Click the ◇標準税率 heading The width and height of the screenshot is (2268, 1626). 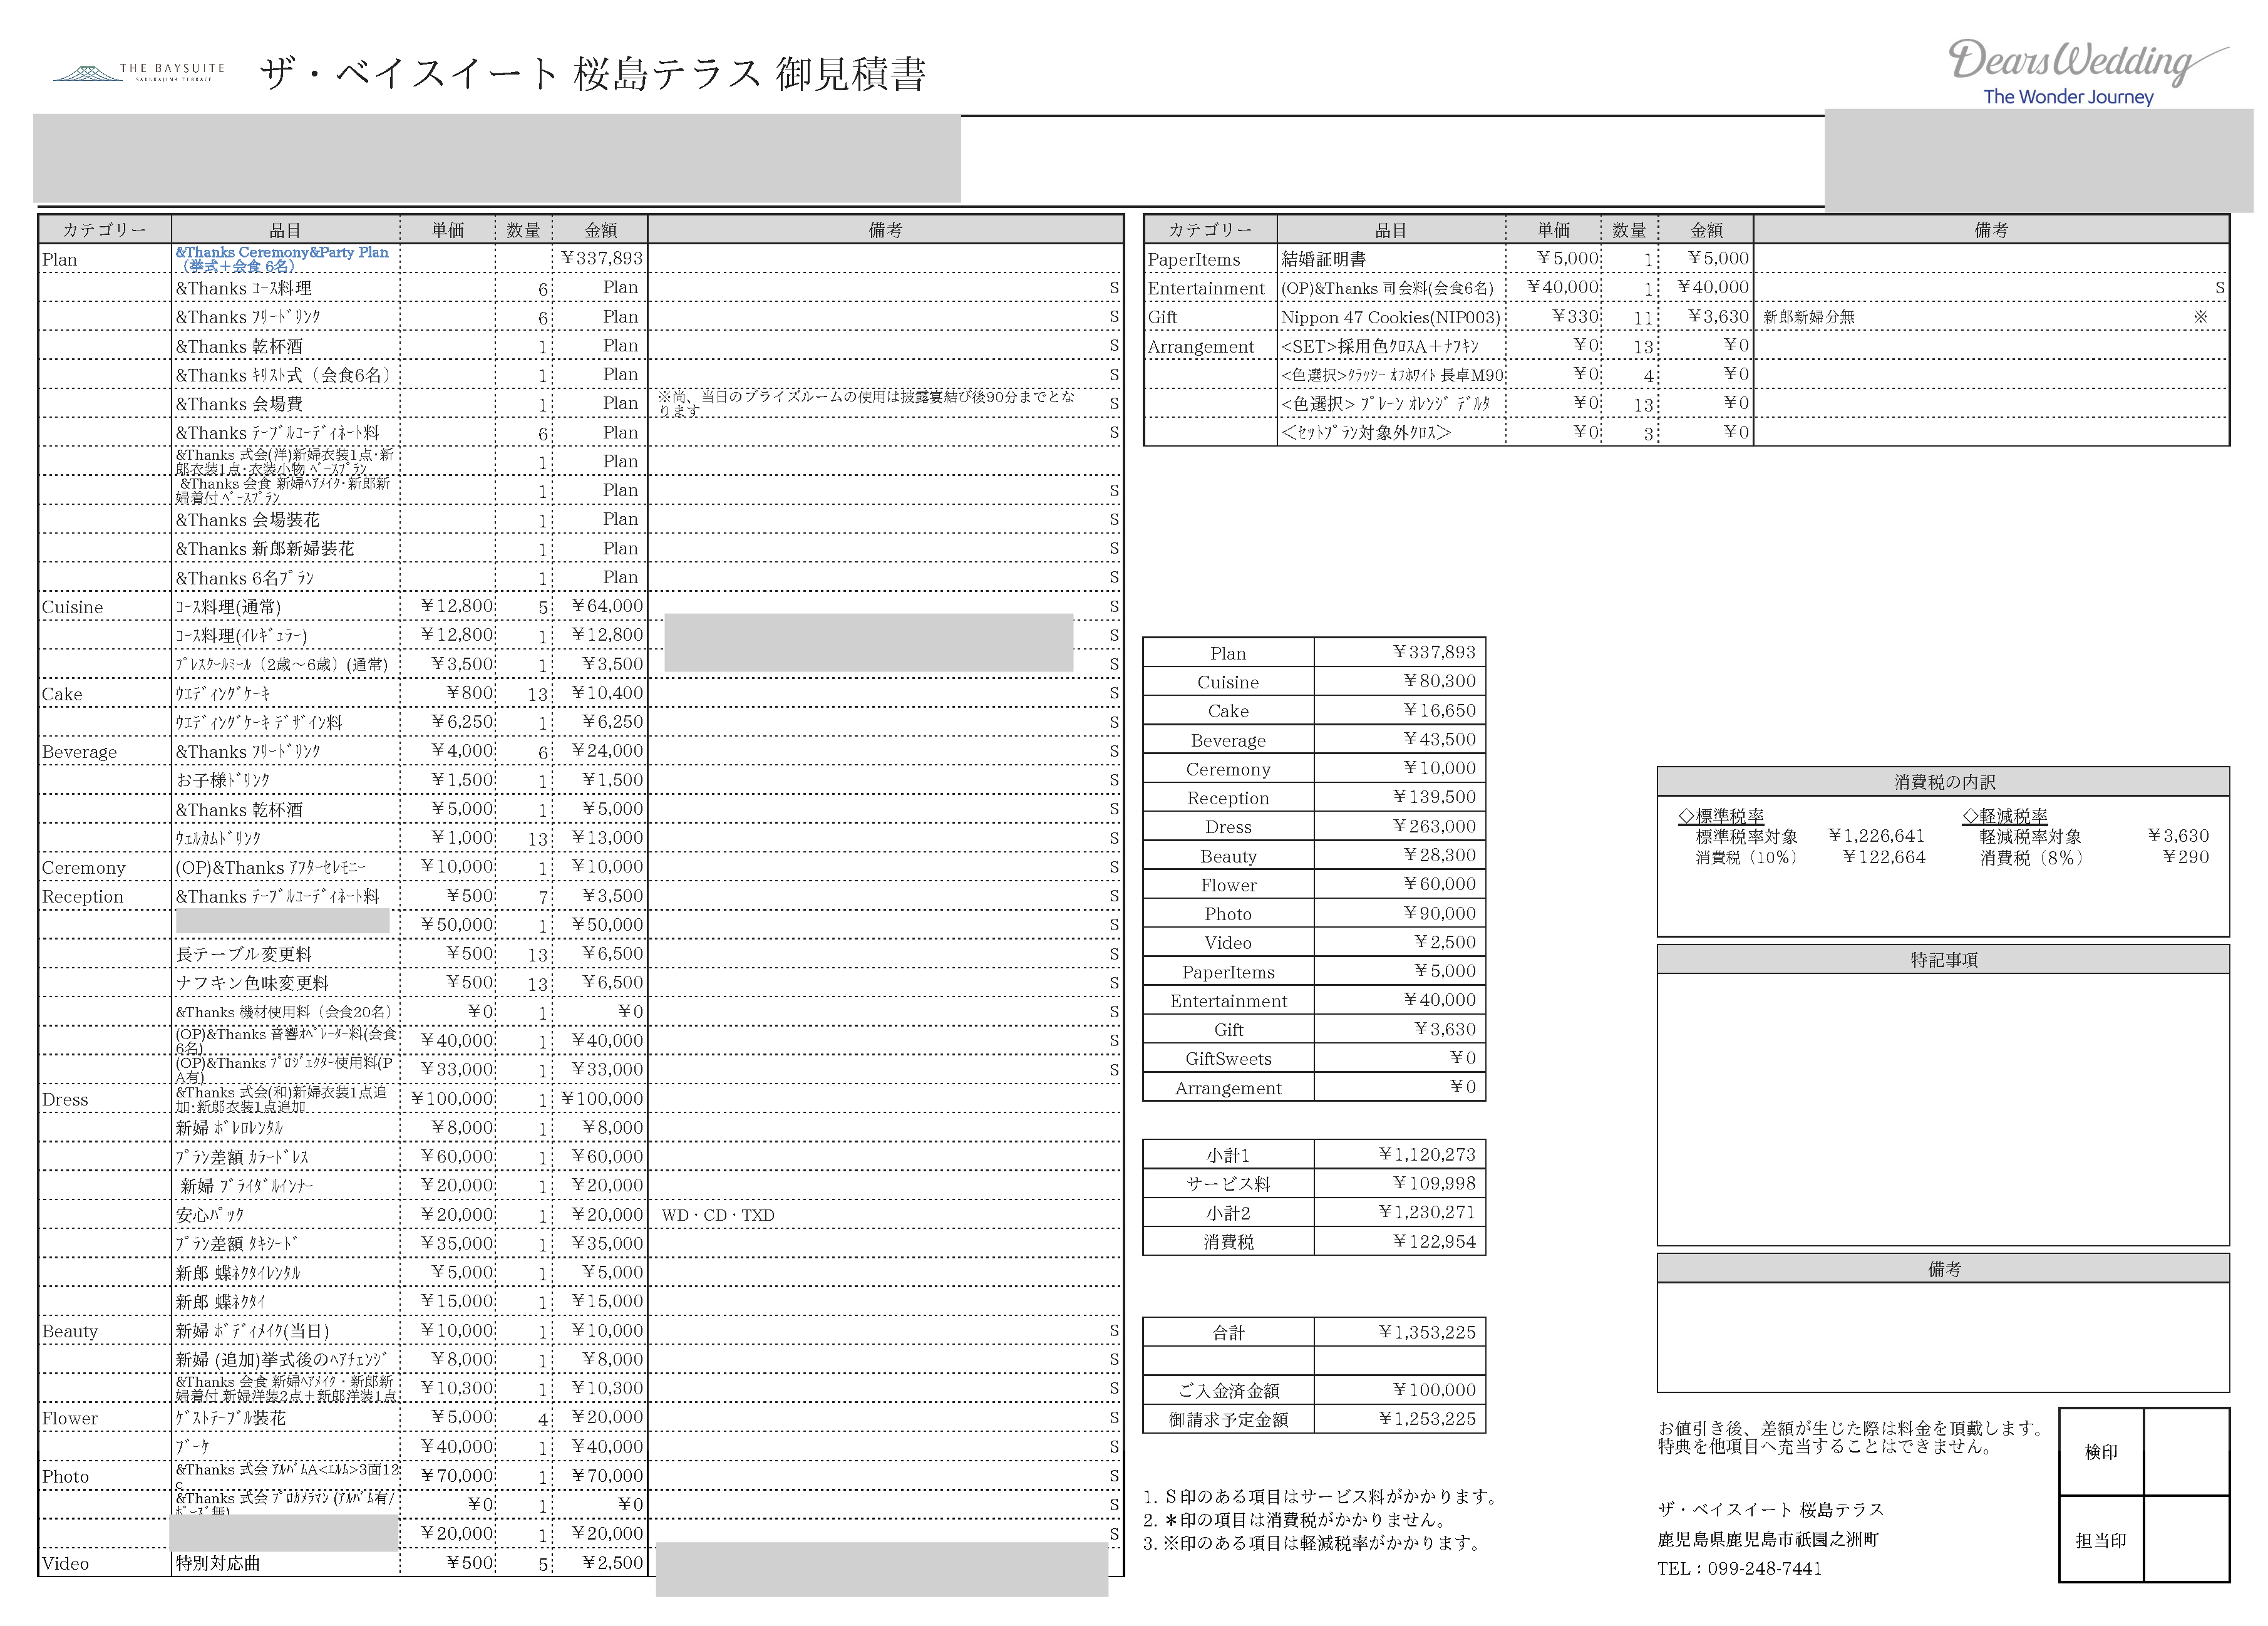point(1720,816)
